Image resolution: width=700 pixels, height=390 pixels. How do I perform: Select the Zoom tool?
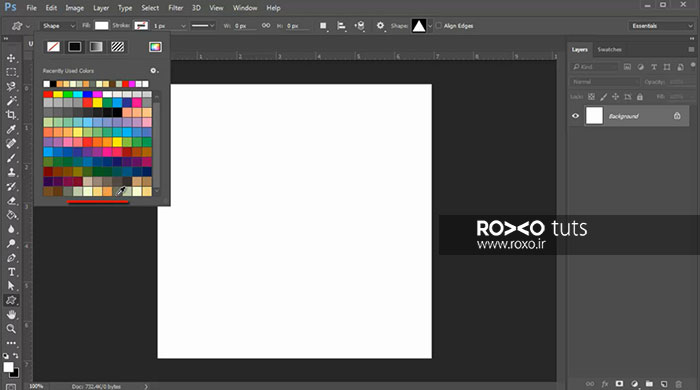(11, 329)
